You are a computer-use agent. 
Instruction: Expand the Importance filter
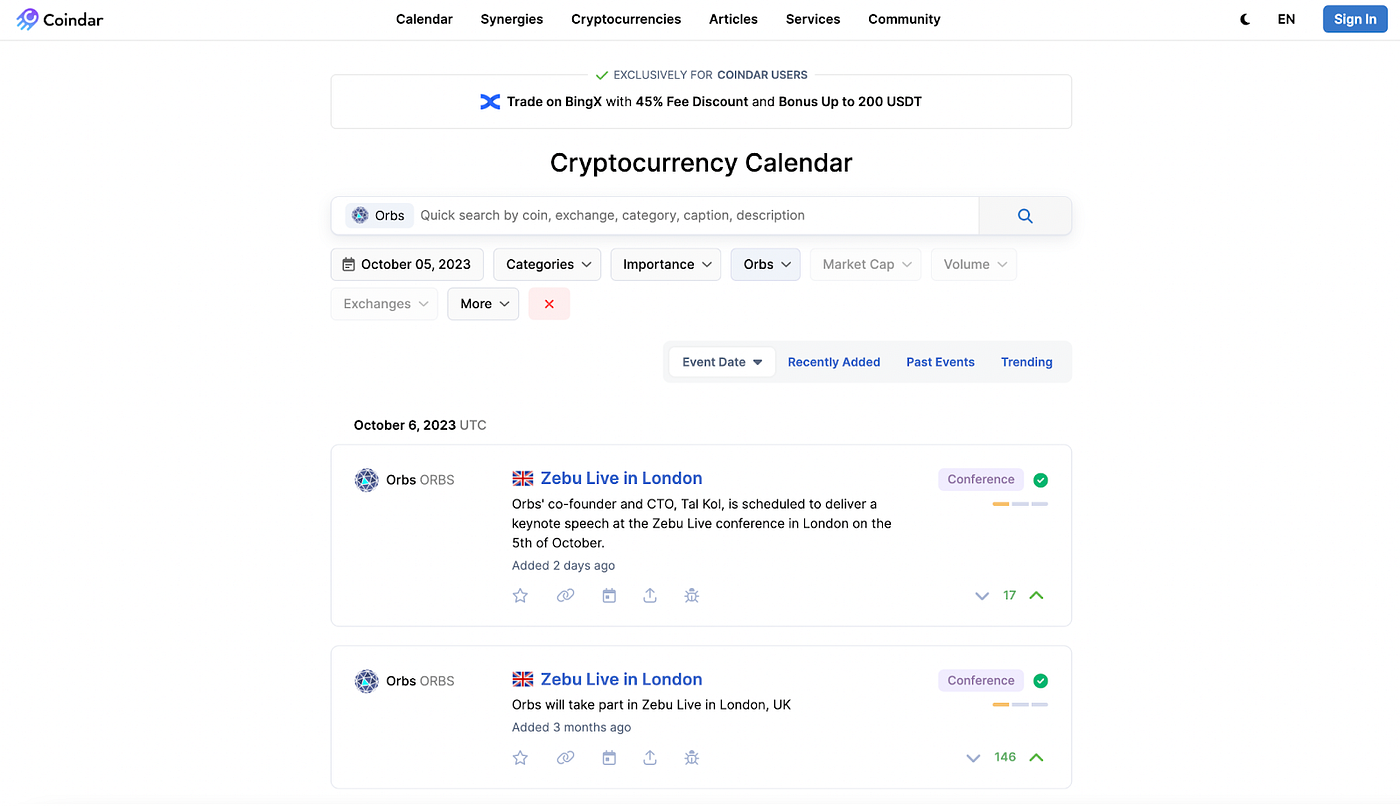click(665, 264)
